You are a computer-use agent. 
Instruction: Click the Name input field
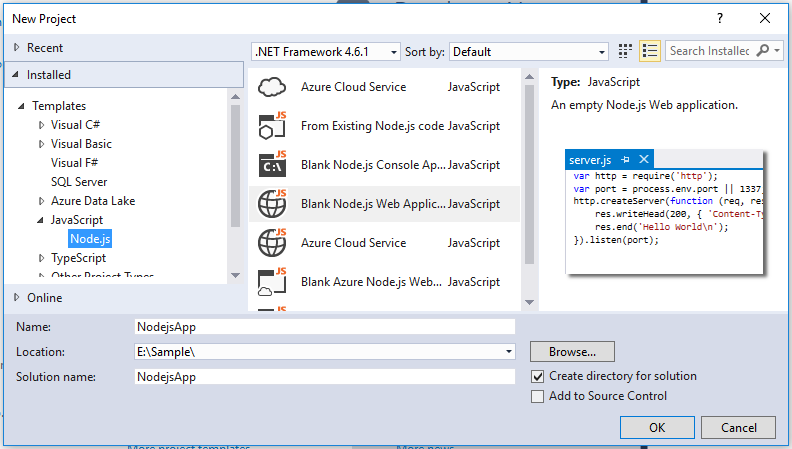[x=325, y=327]
